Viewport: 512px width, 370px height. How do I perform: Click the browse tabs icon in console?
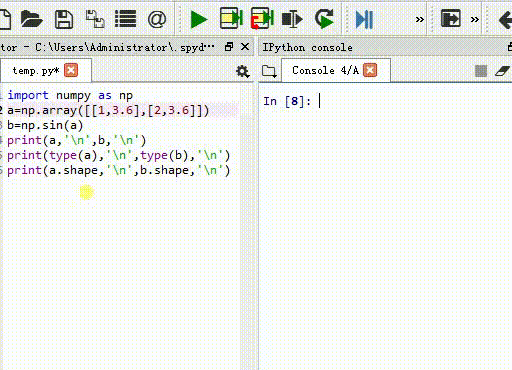[x=269, y=71]
